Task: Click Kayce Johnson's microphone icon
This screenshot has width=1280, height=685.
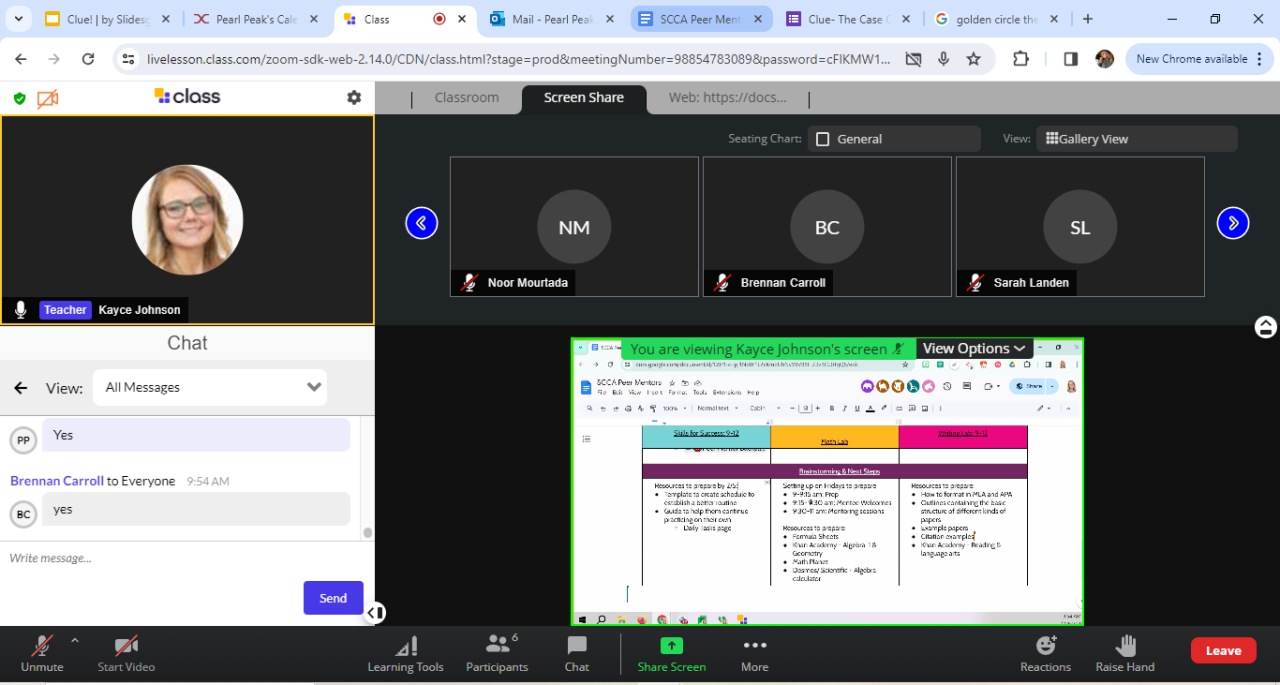Action: pyautogui.click(x=20, y=310)
